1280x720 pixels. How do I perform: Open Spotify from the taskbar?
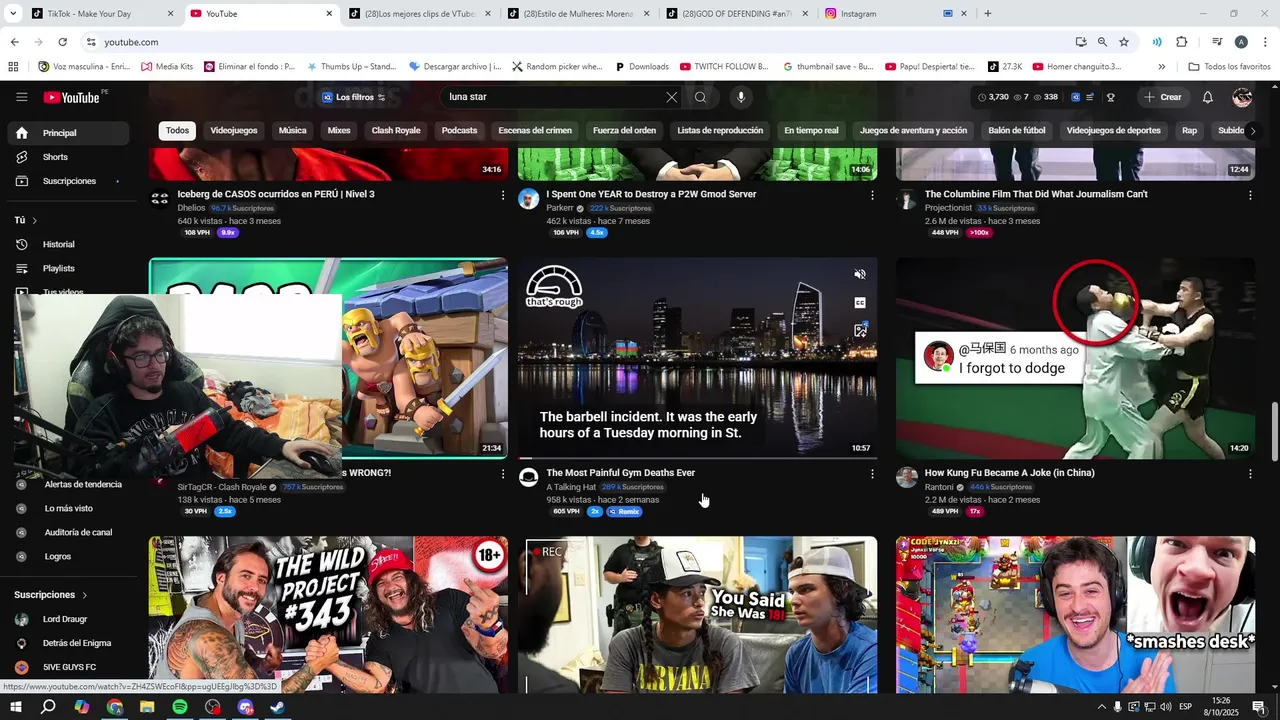[180, 707]
